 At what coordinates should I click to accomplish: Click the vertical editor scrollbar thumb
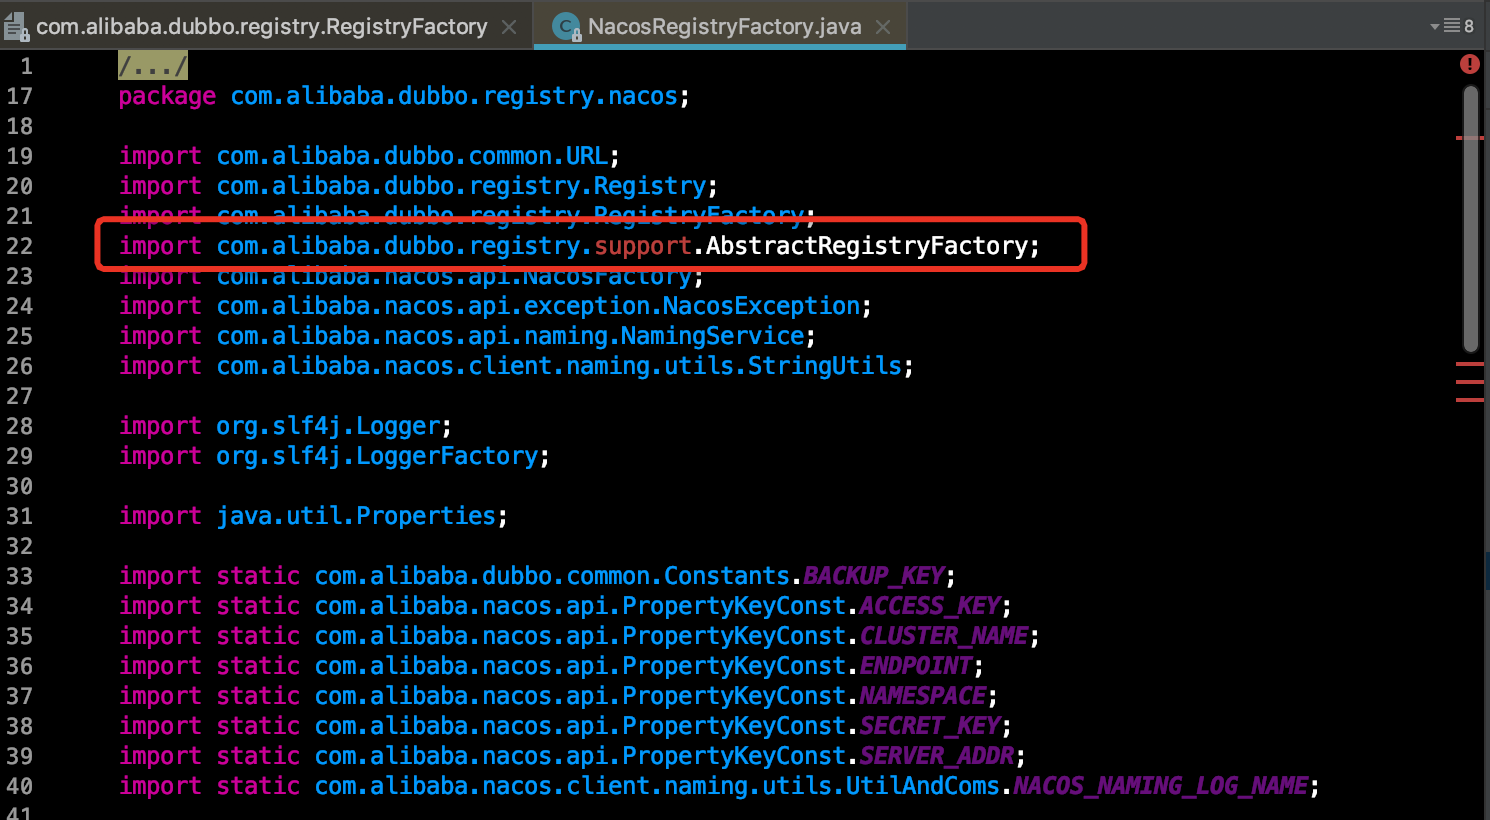(x=1470, y=218)
